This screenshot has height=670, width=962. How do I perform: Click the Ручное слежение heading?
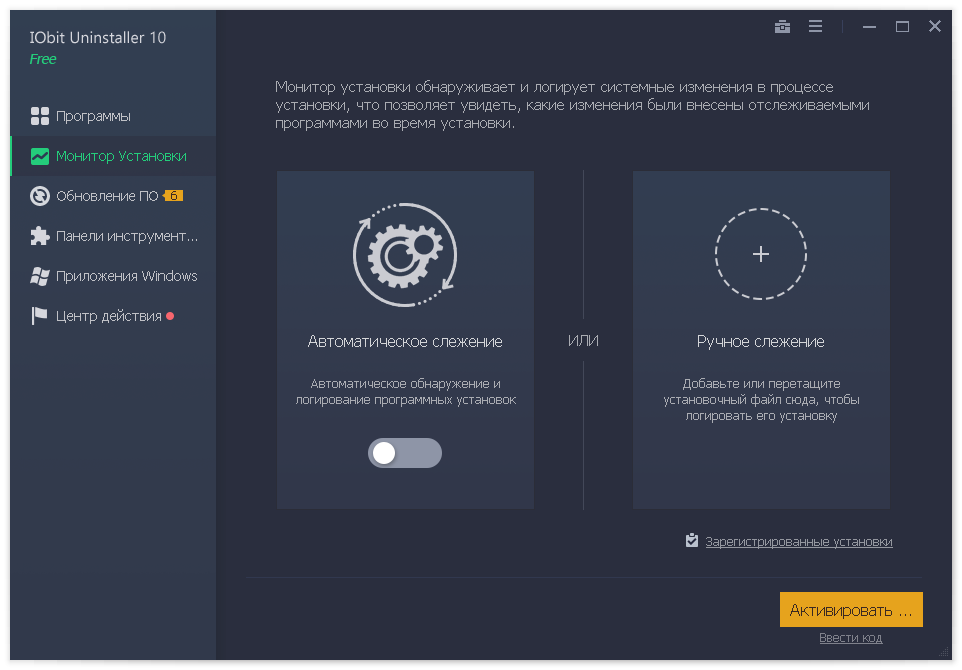pyautogui.click(x=761, y=342)
